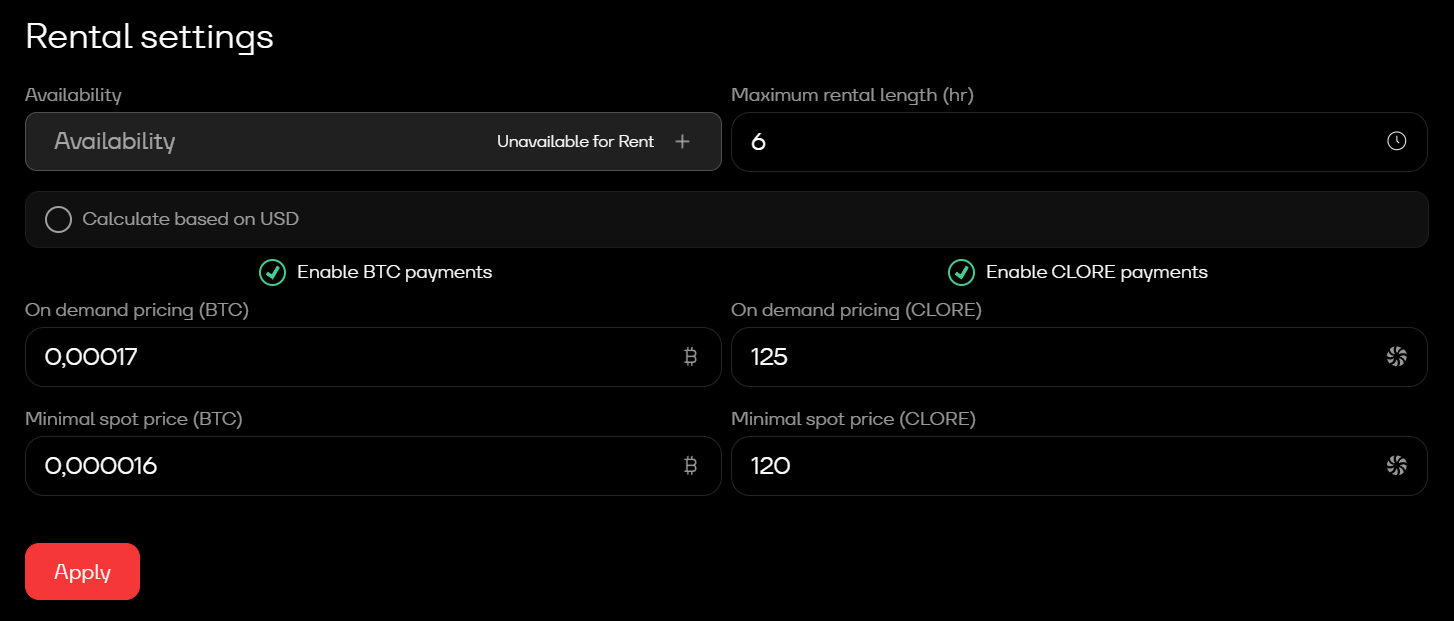Click the Rental settings heading

149,37
